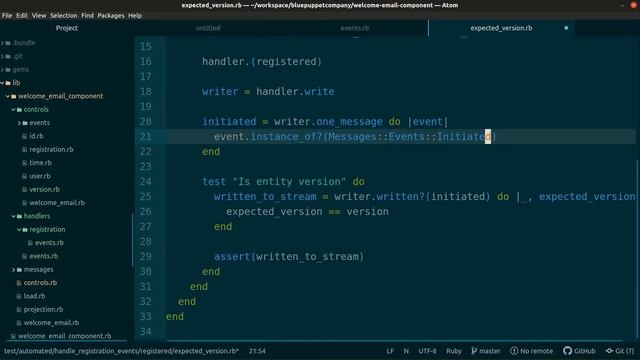This screenshot has width=640, height=360.
Task: Open controls.rb in the tree
Action: click(40, 283)
